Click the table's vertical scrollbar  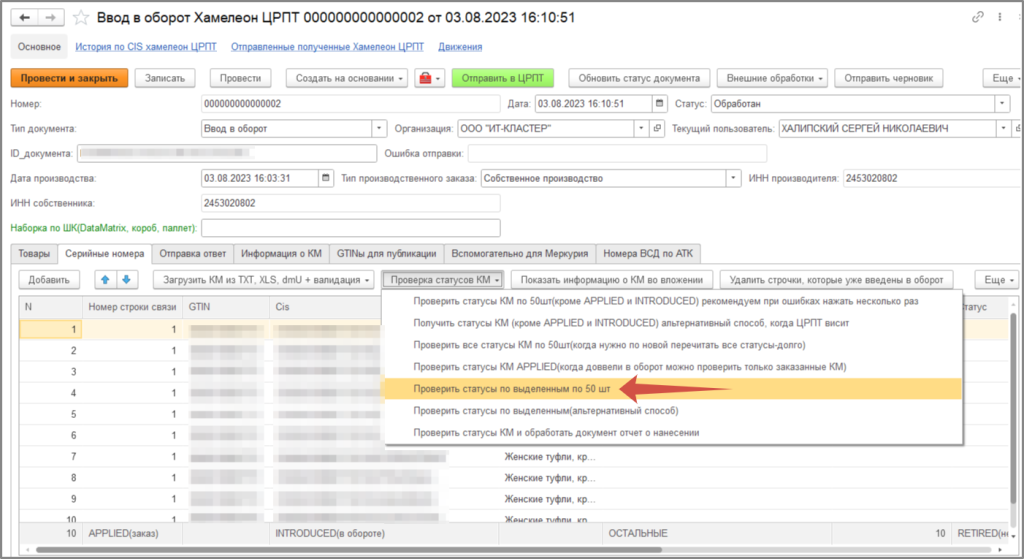pyautogui.click(x=1013, y=408)
